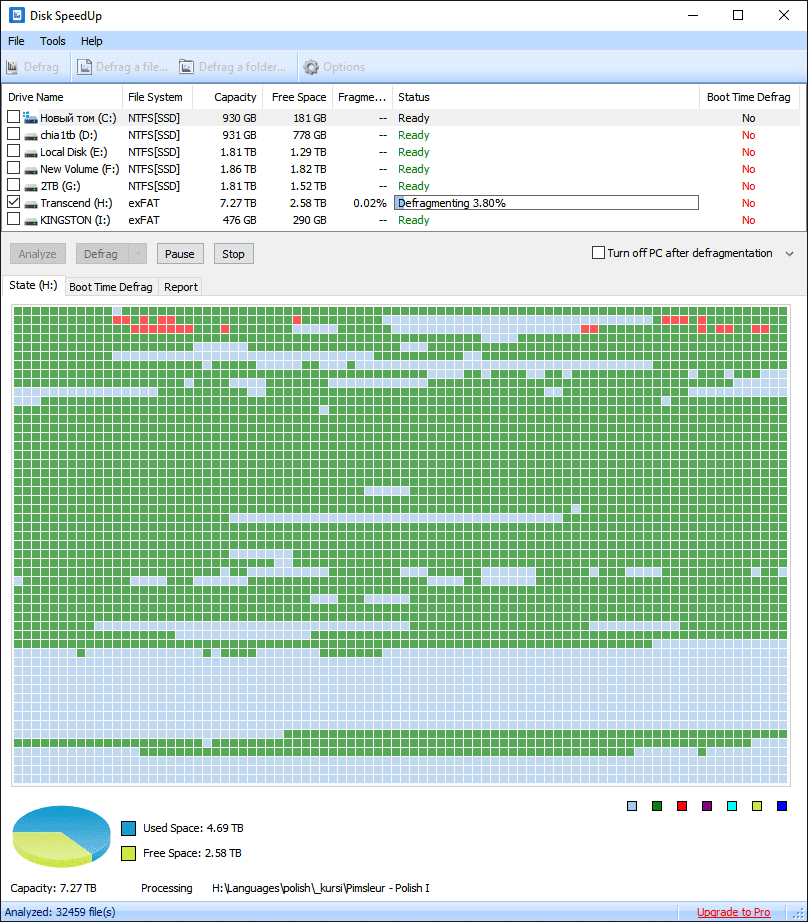Viewport: 808px width, 922px height.
Task: Check the chia1tb (D:) drive checkbox
Action: (14, 134)
